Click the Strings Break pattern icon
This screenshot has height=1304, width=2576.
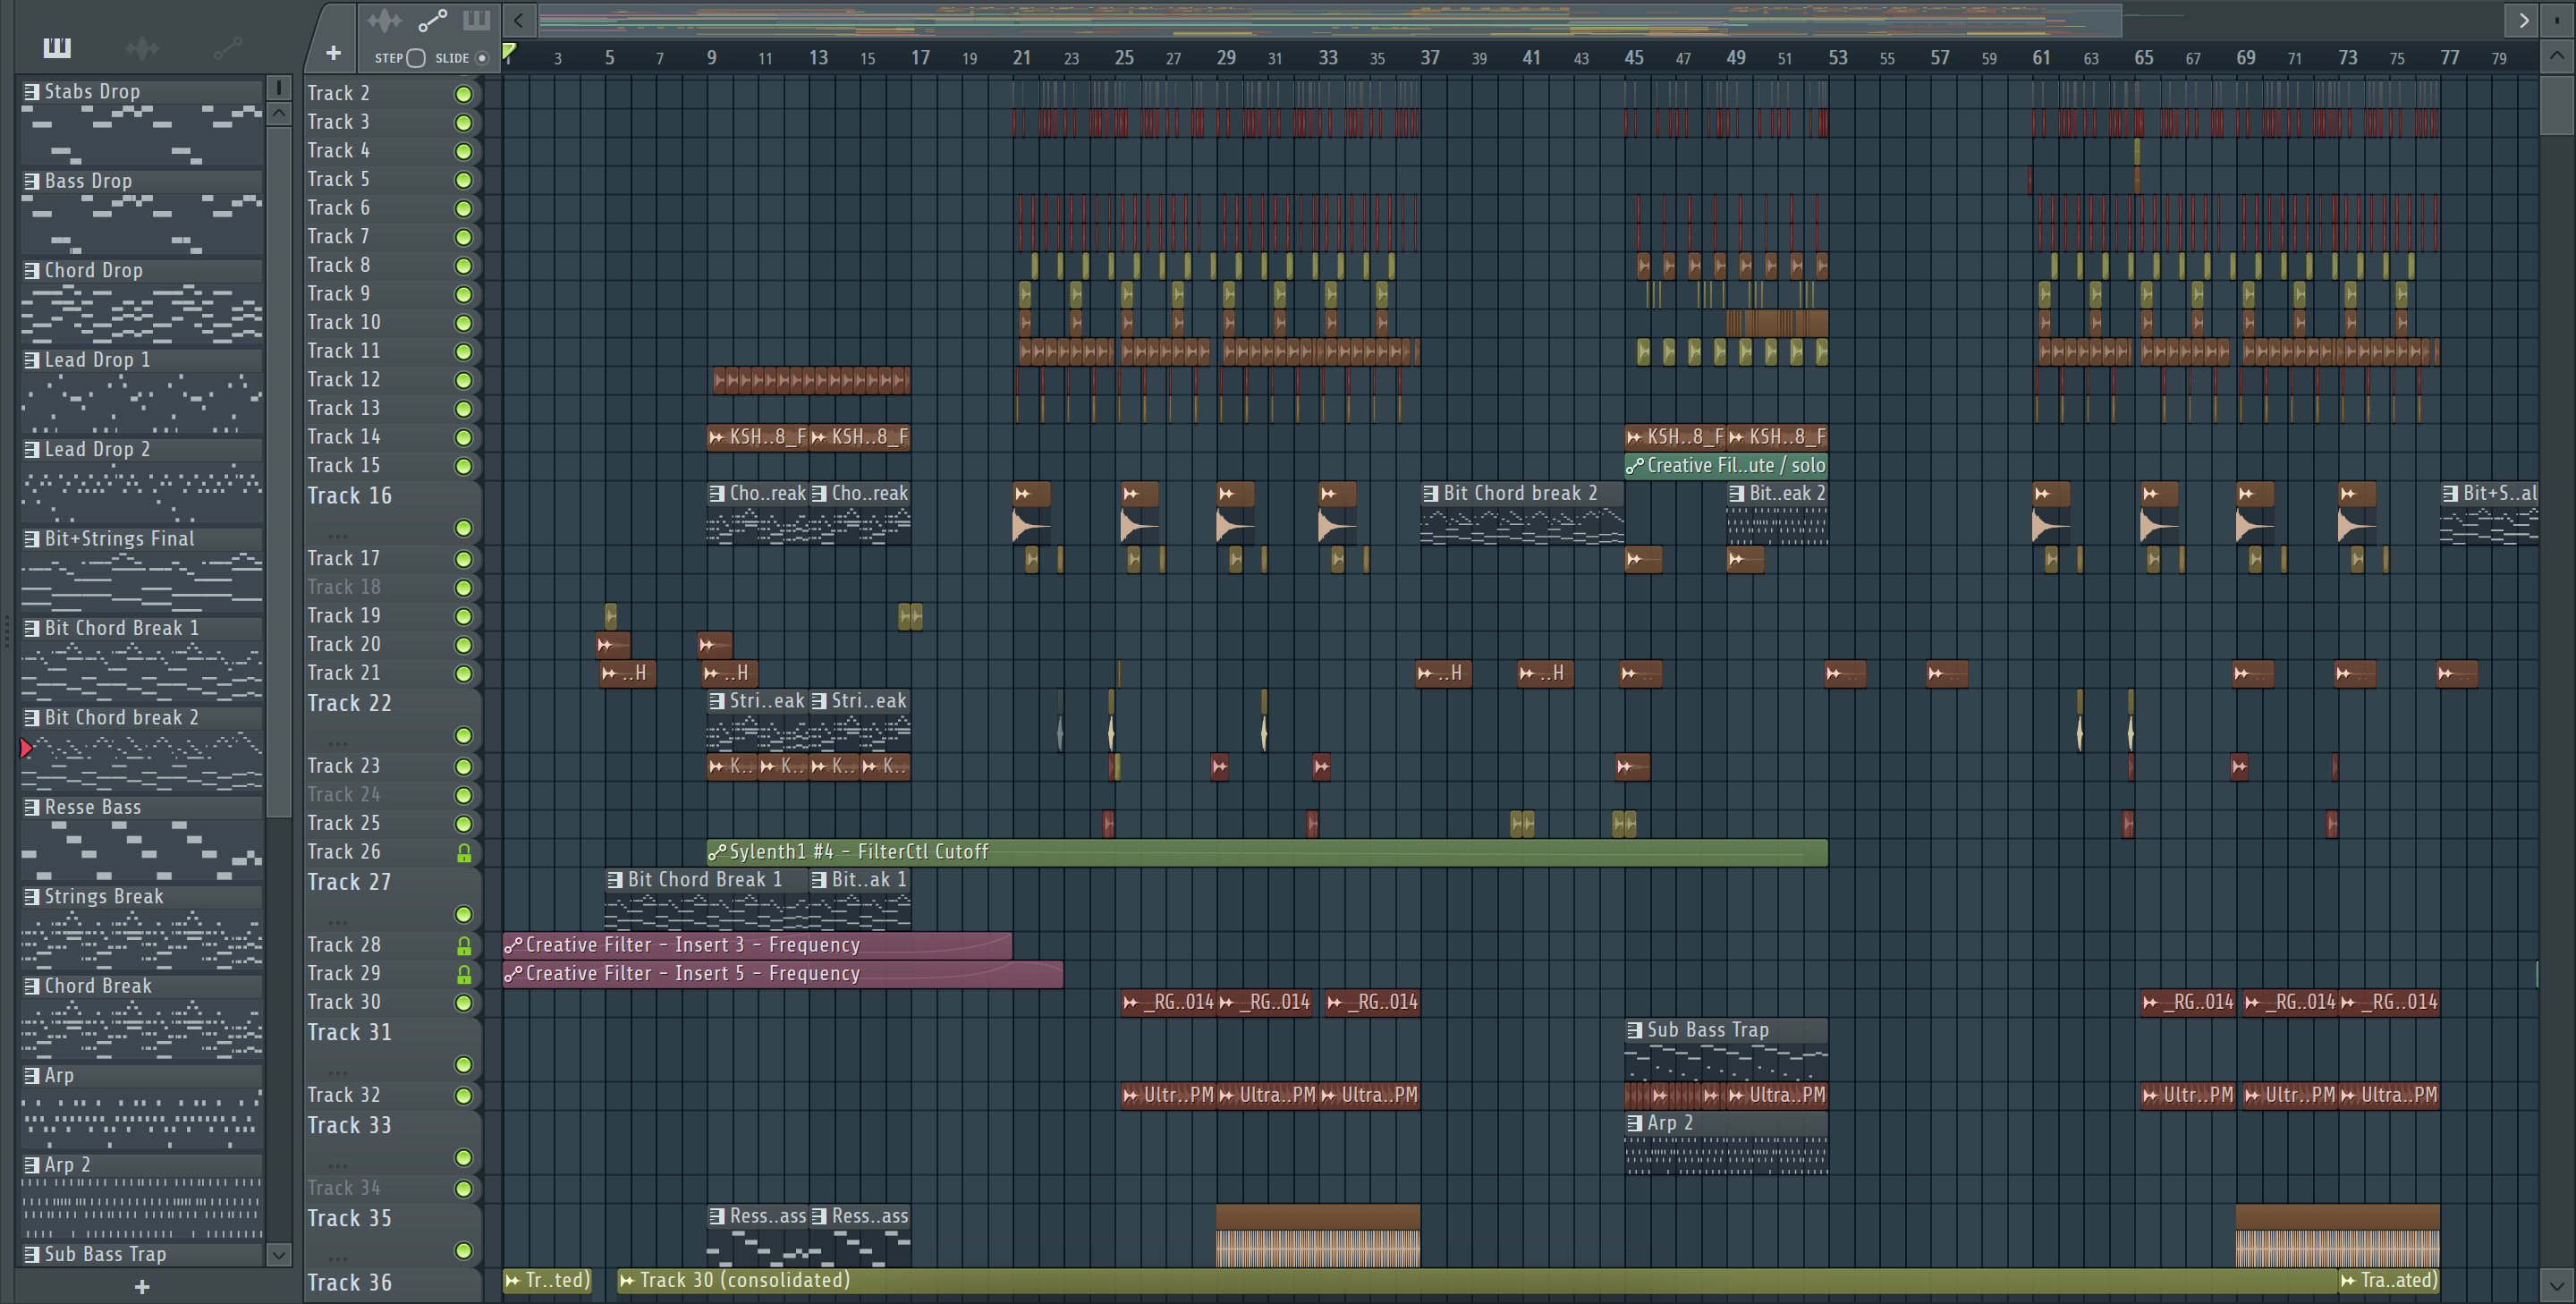click(x=31, y=897)
